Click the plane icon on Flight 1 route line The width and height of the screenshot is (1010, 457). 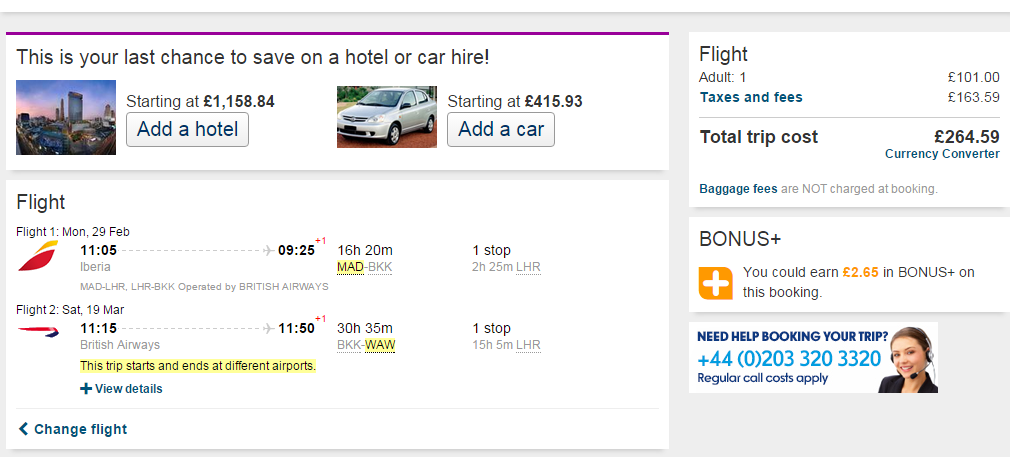pos(269,251)
